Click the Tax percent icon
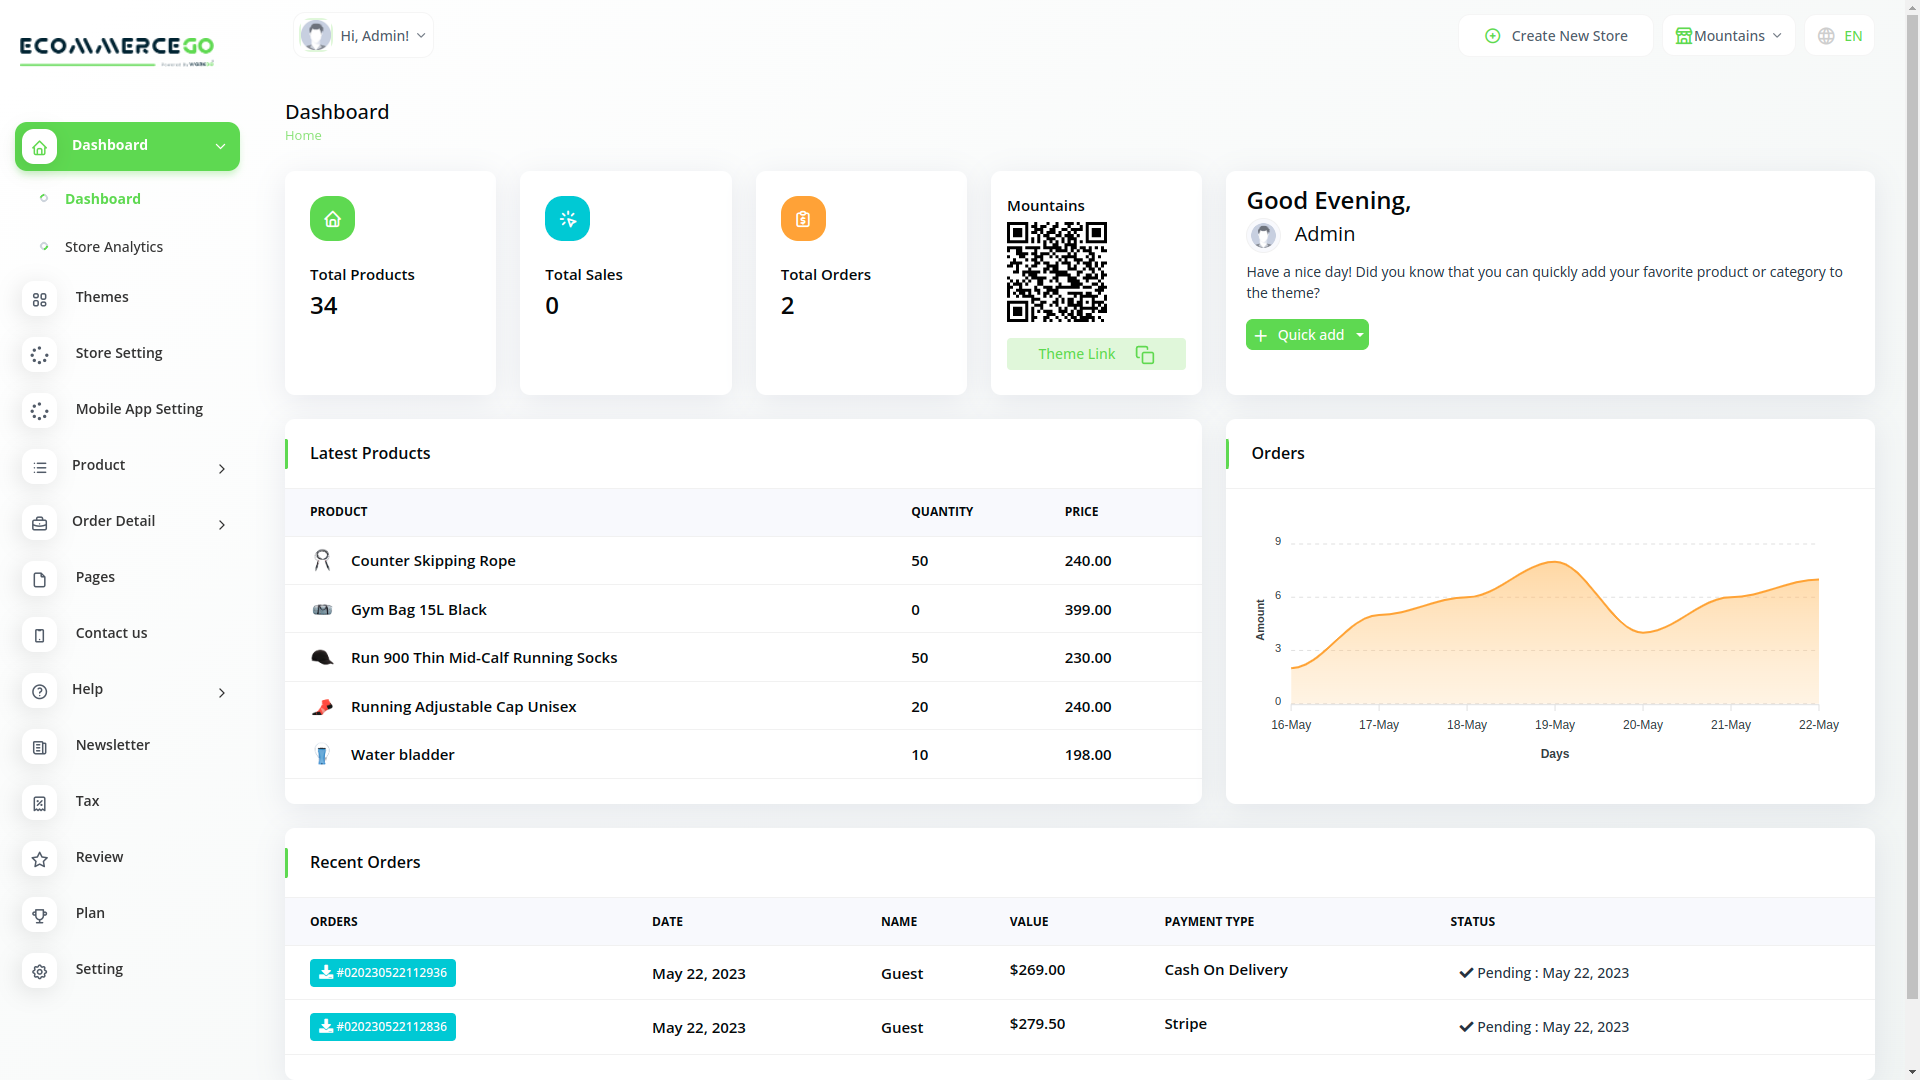Screen dimensions: 1920x1080 pos(40,803)
